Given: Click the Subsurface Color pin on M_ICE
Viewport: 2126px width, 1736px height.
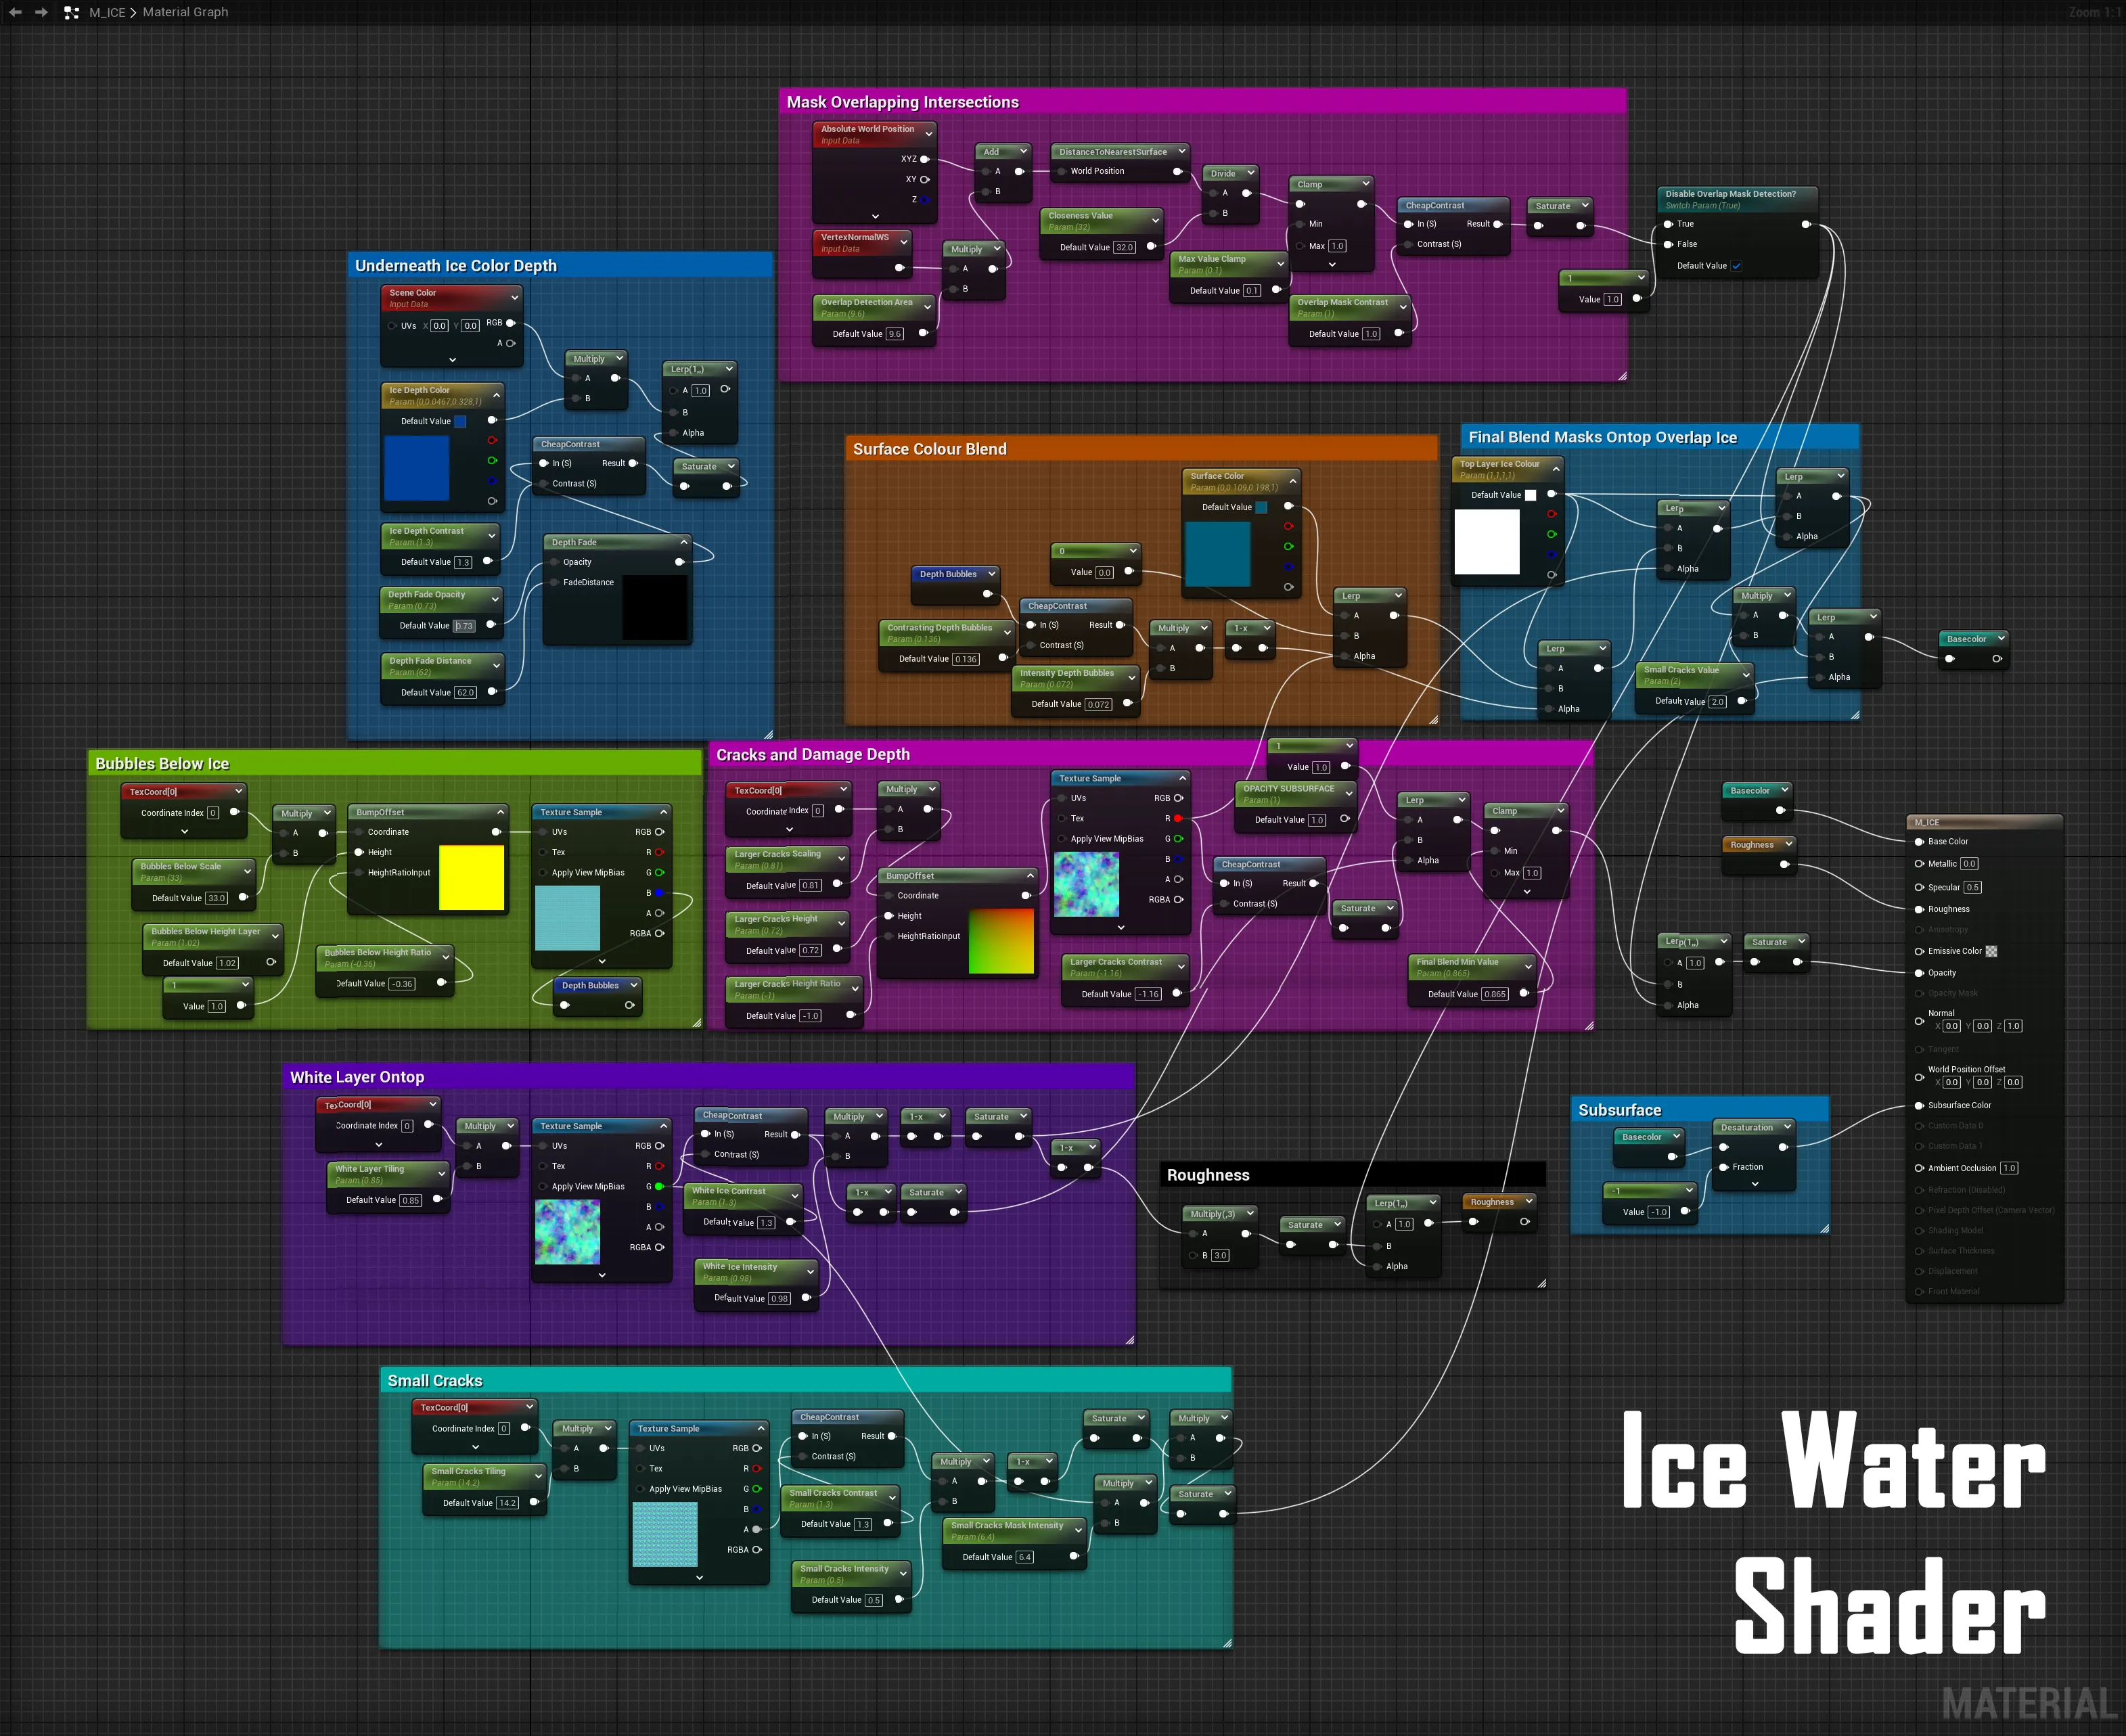Looking at the screenshot, I should click(x=1919, y=1105).
